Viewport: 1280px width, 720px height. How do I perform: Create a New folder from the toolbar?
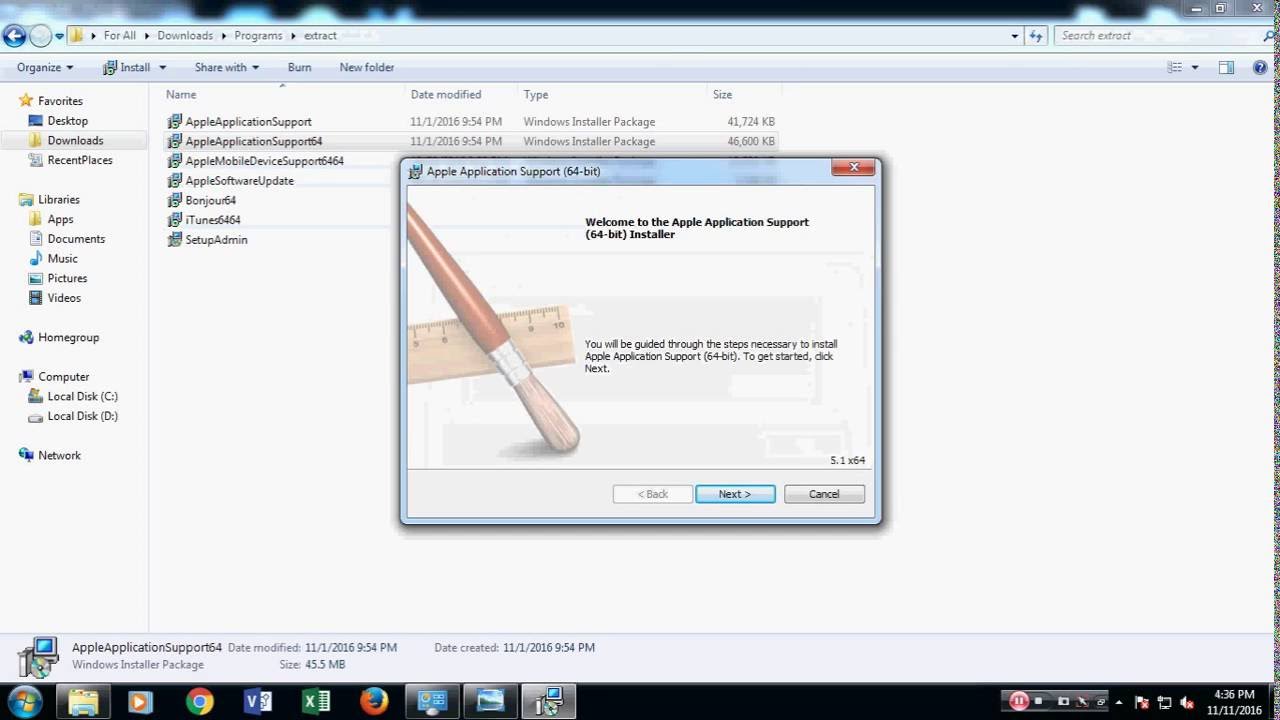tap(367, 67)
